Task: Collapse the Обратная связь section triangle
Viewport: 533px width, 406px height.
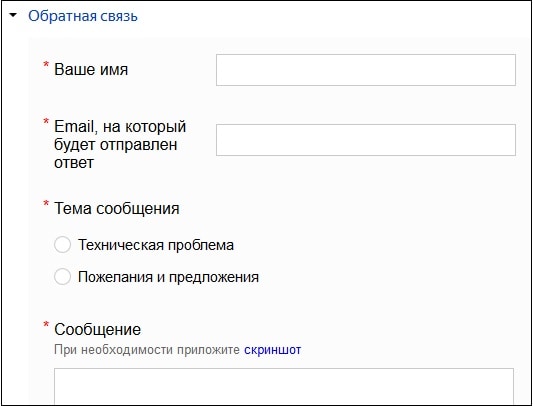Action: pos(13,16)
